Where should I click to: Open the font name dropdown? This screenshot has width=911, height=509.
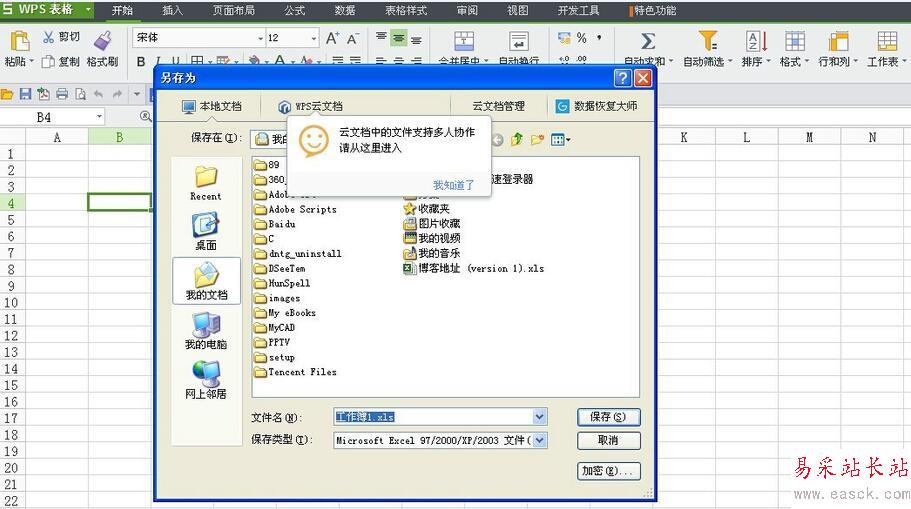(260, 38)
